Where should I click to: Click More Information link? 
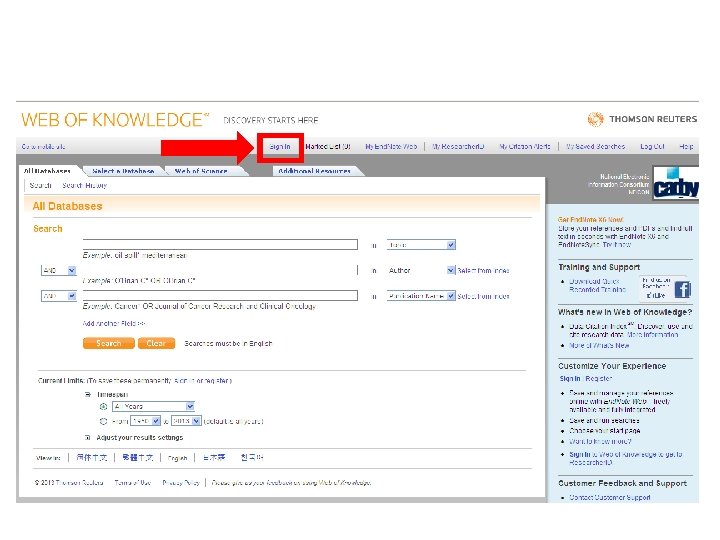652,335
